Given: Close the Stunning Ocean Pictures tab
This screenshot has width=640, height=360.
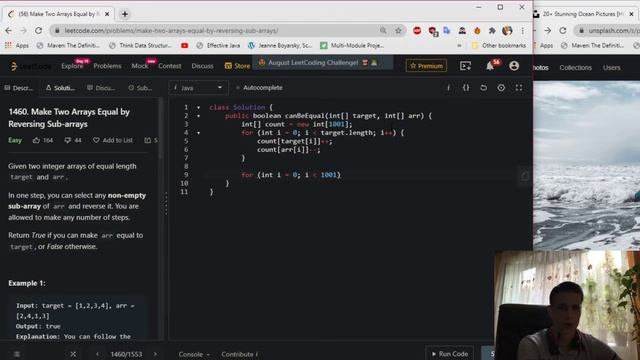Looking at the screenshot, I should 631,14.
